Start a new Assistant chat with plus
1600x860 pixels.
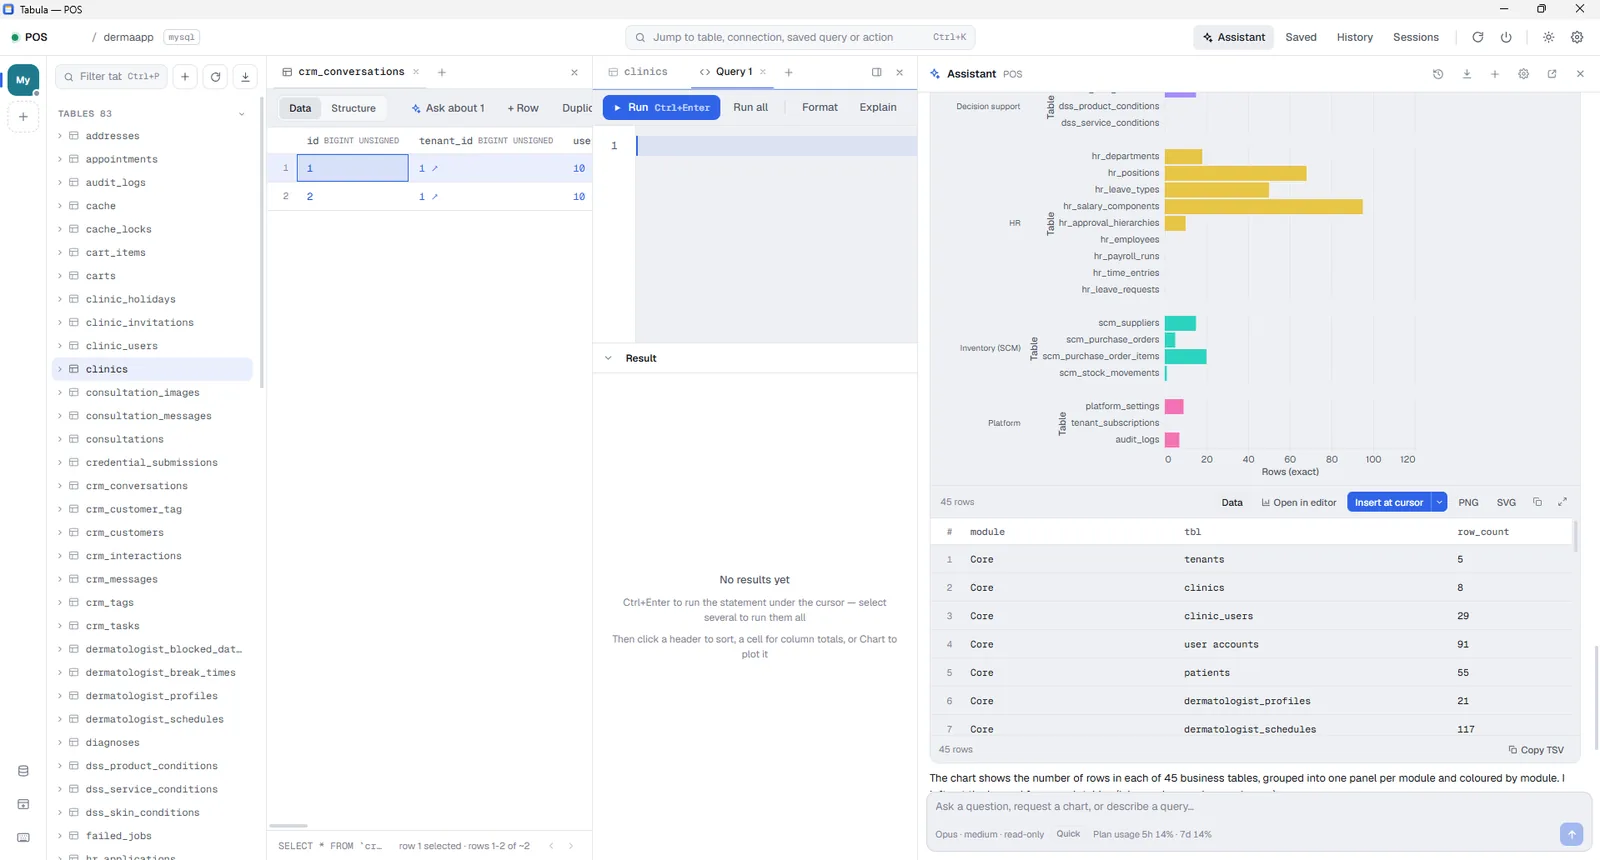coord(1495,74)
